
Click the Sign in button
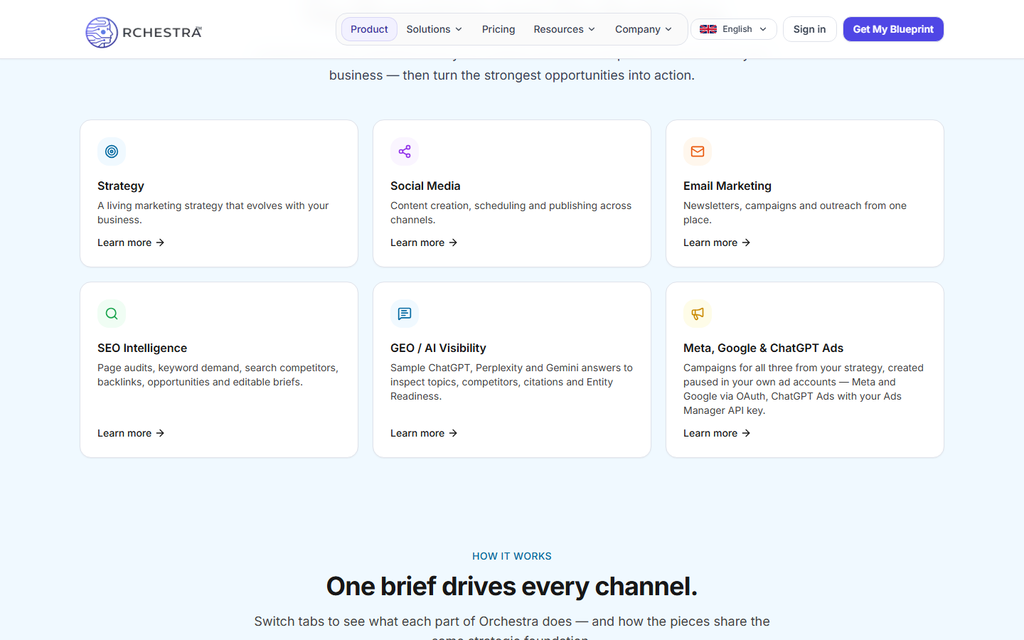pos(810,29)
